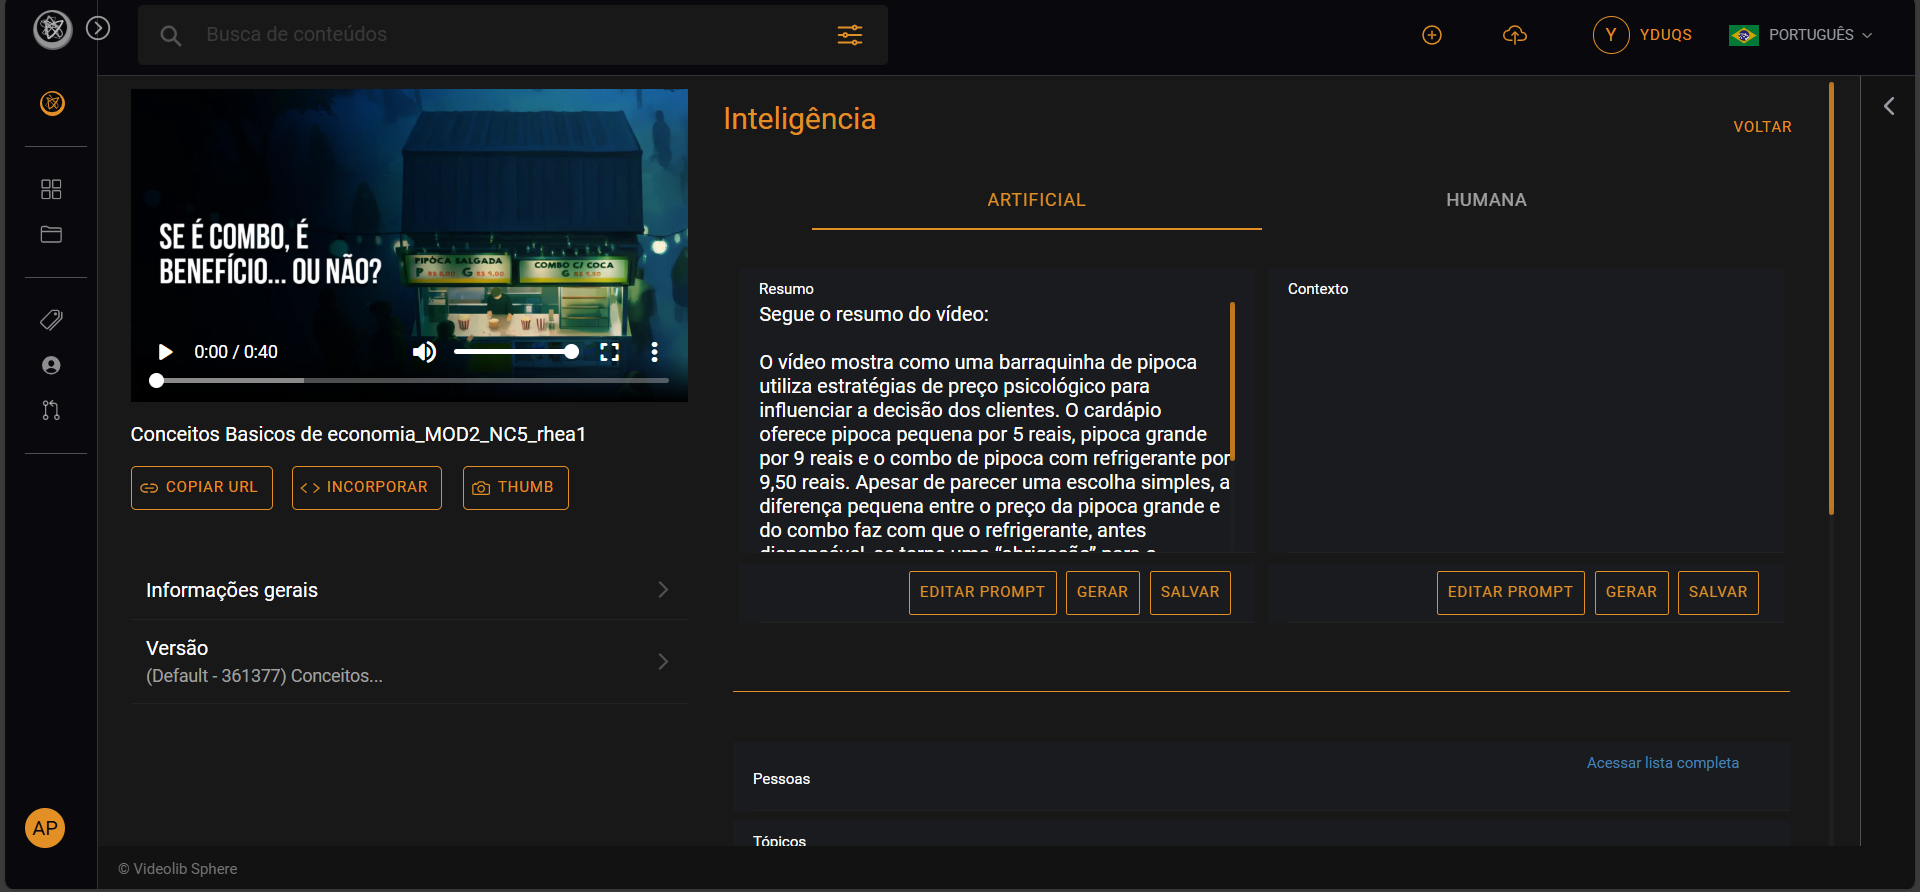Open the search filter sliders icon
Viewport: 1920px width, 892px height.
point(850,35)
